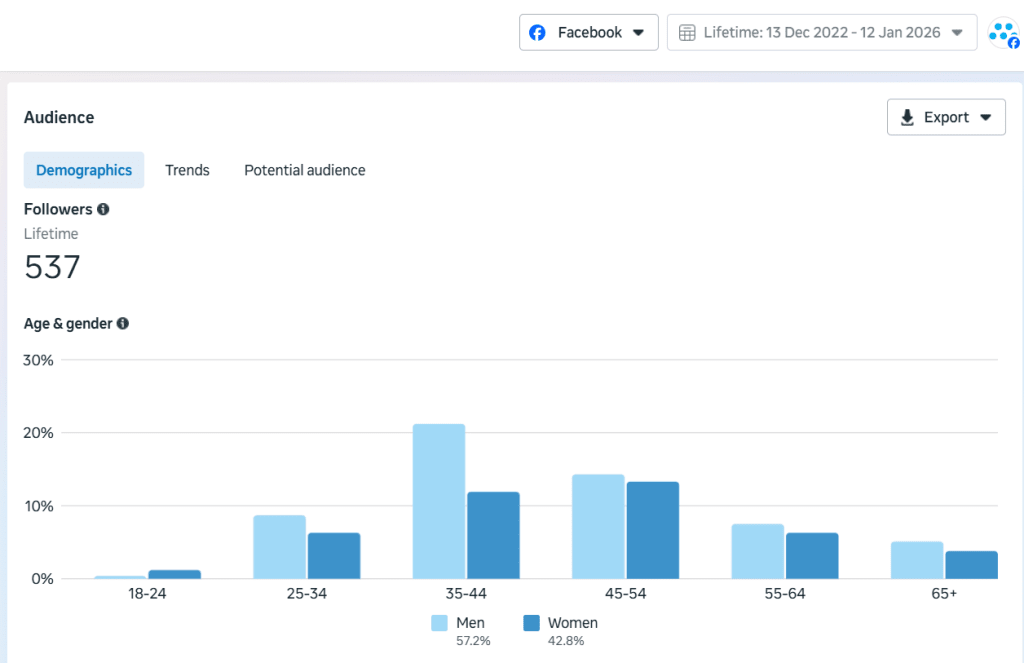
Task: Expand the Facebook platform dropdown arrow
Action: click(x=639, y=33)
